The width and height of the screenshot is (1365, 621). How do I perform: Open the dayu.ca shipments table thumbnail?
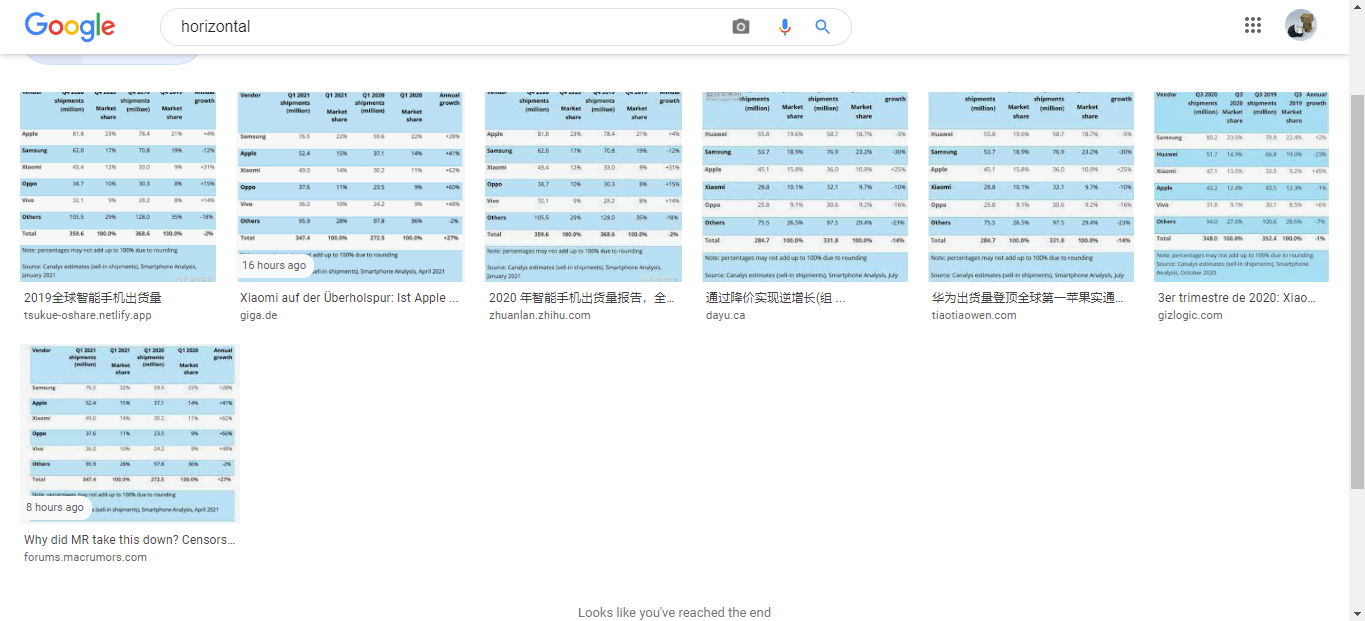(x=805, y=186)
